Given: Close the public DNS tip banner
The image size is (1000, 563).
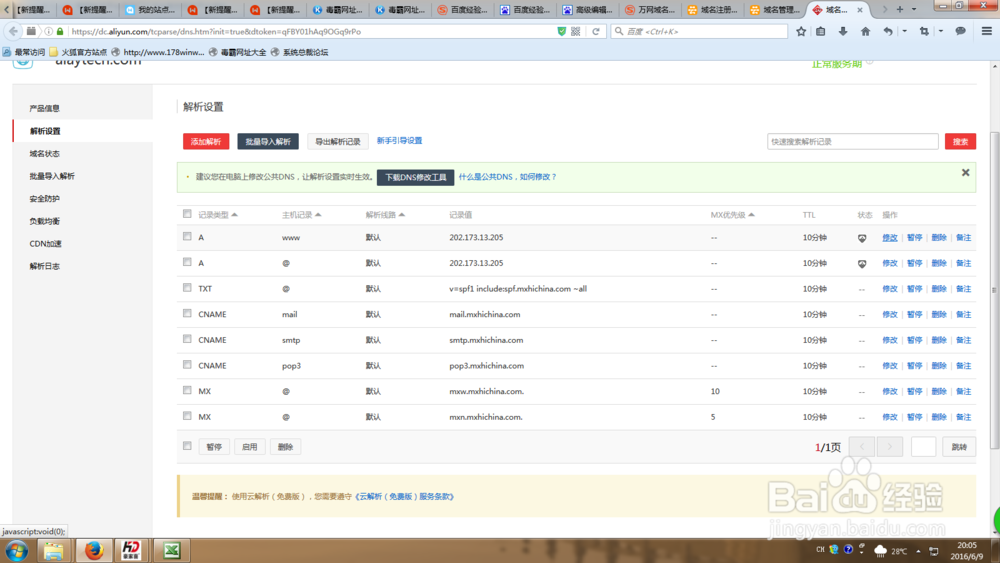Looking at the screenshot, I should click(966, 173).
